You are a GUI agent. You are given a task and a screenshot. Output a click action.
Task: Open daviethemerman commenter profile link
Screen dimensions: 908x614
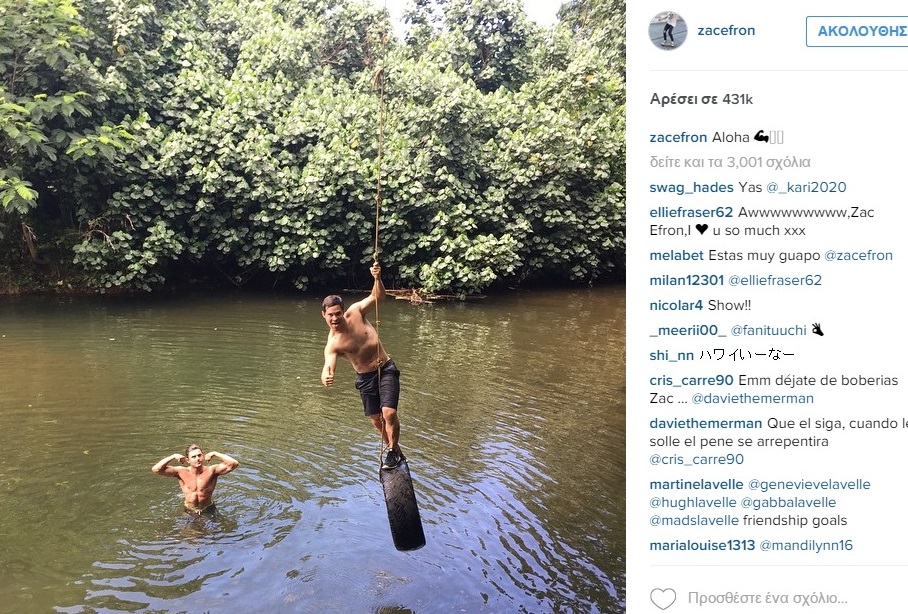point(706,423)
